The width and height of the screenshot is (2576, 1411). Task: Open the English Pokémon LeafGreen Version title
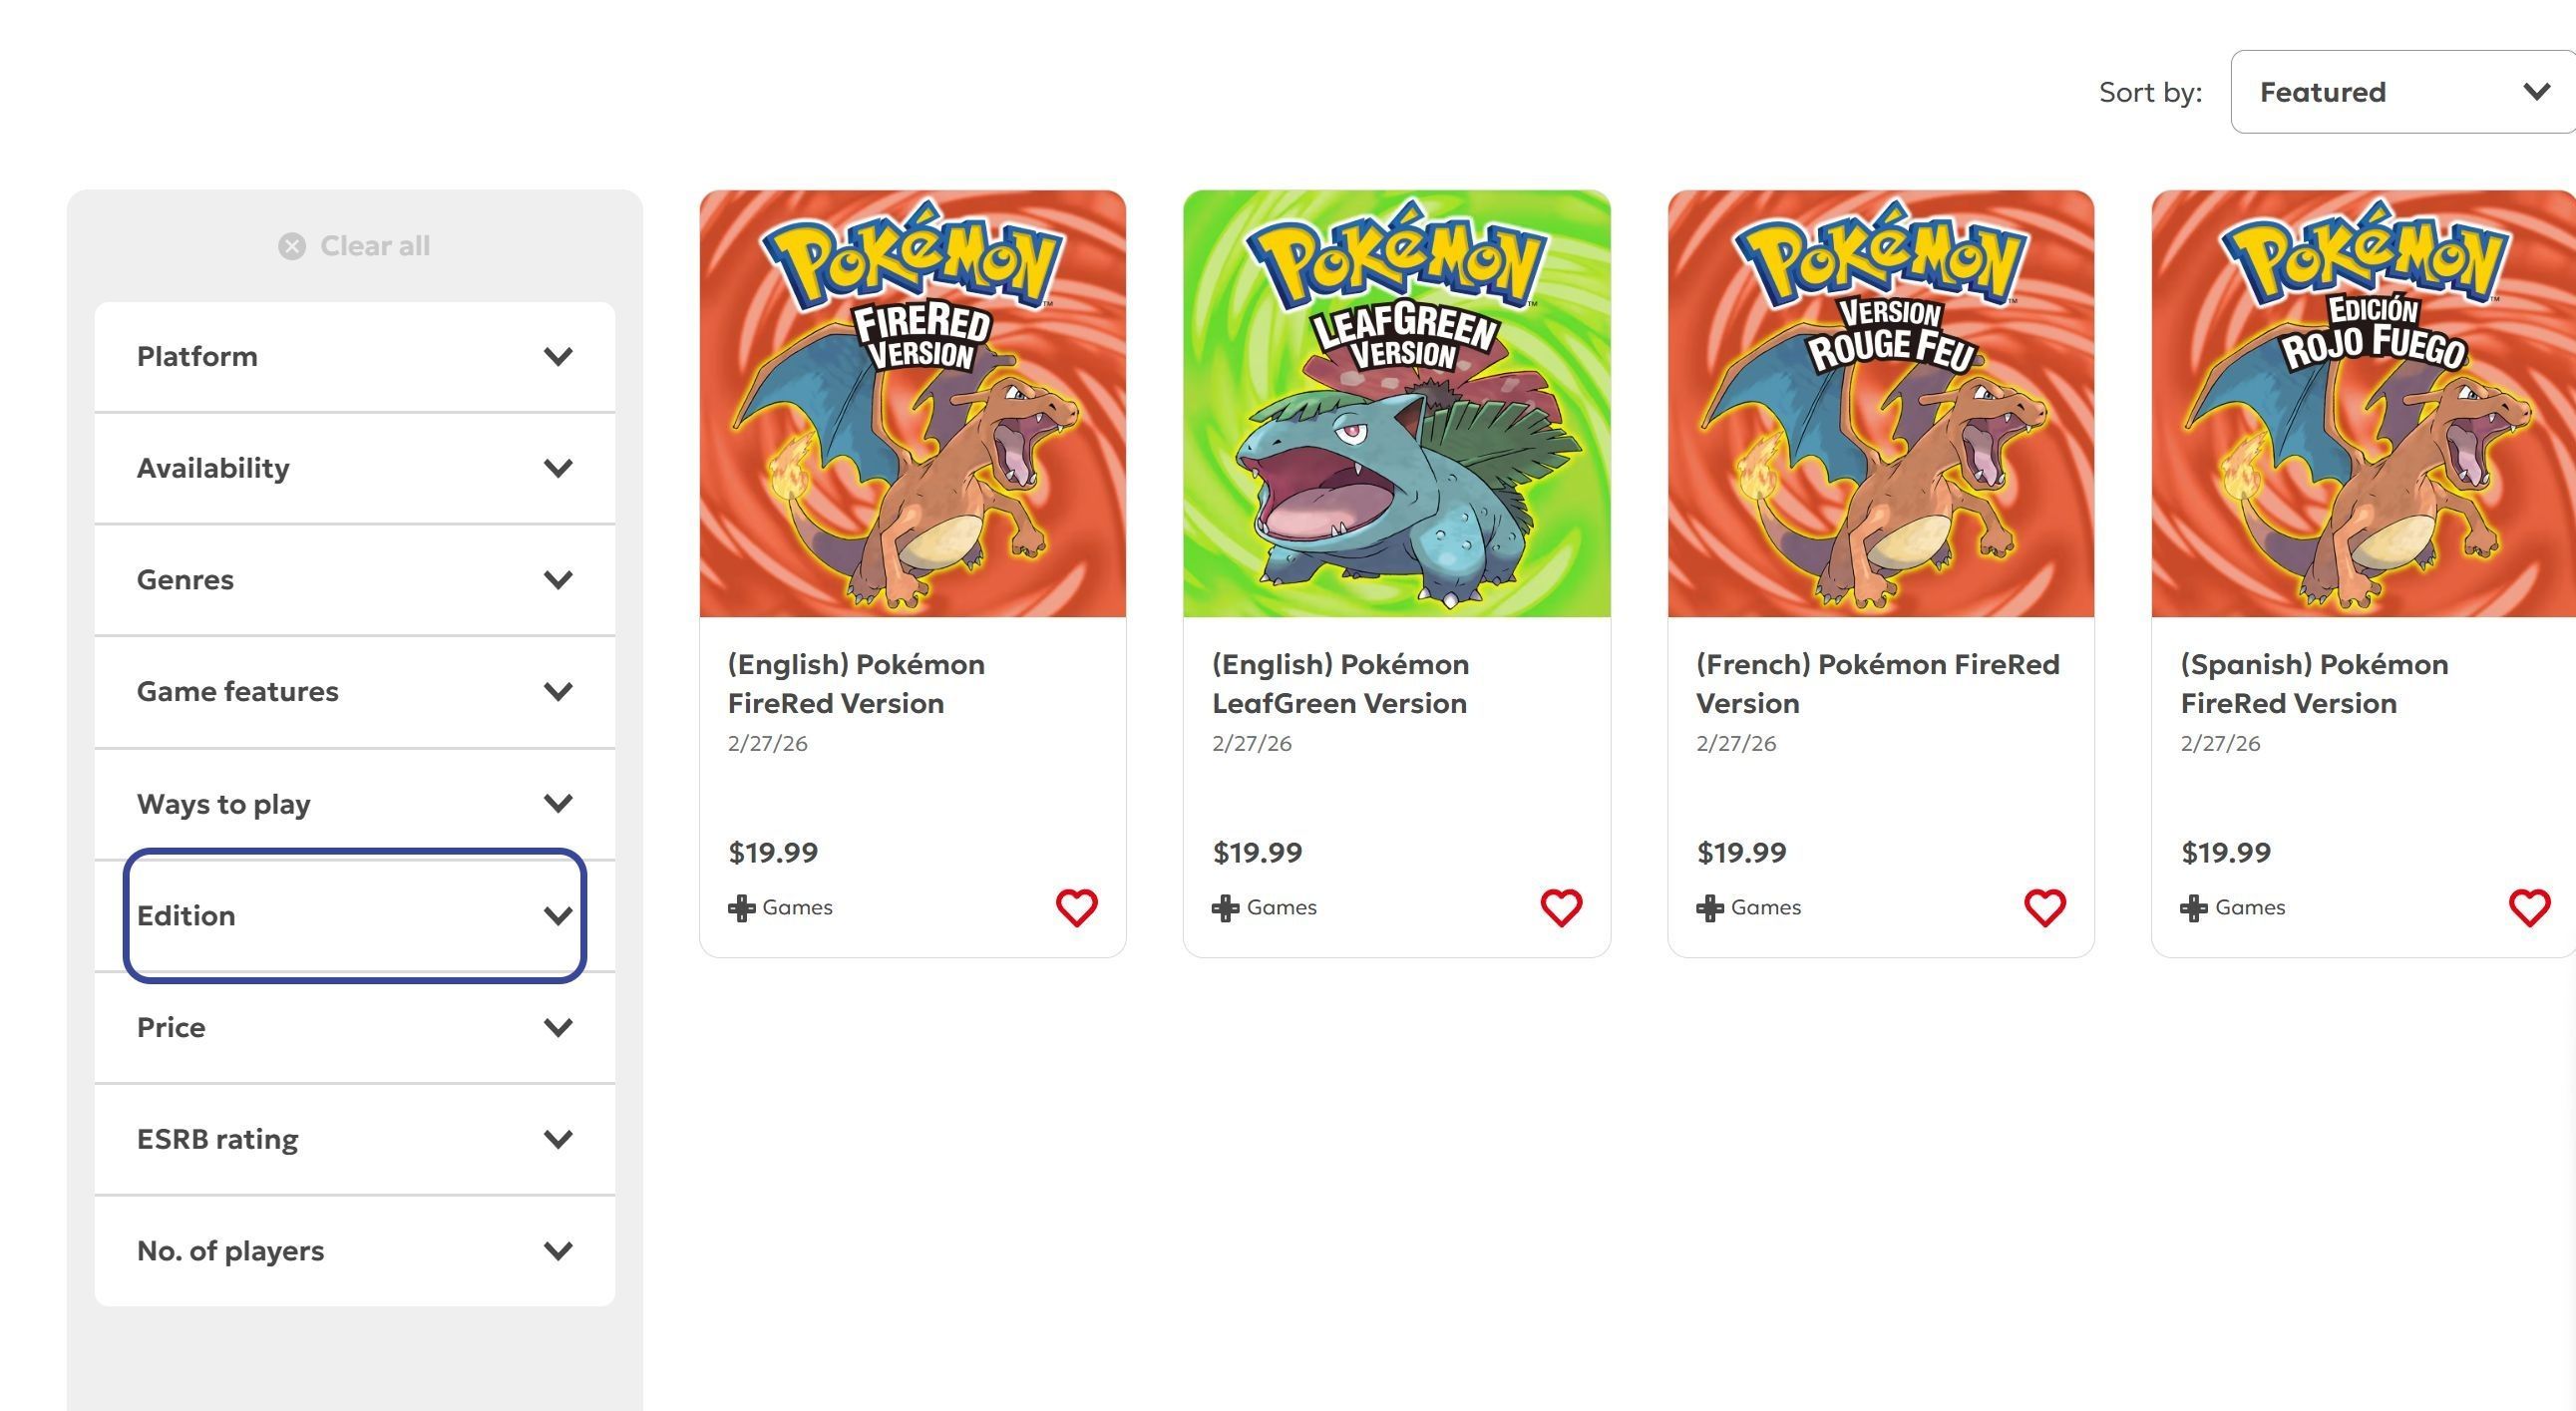tap(1340, 684)
